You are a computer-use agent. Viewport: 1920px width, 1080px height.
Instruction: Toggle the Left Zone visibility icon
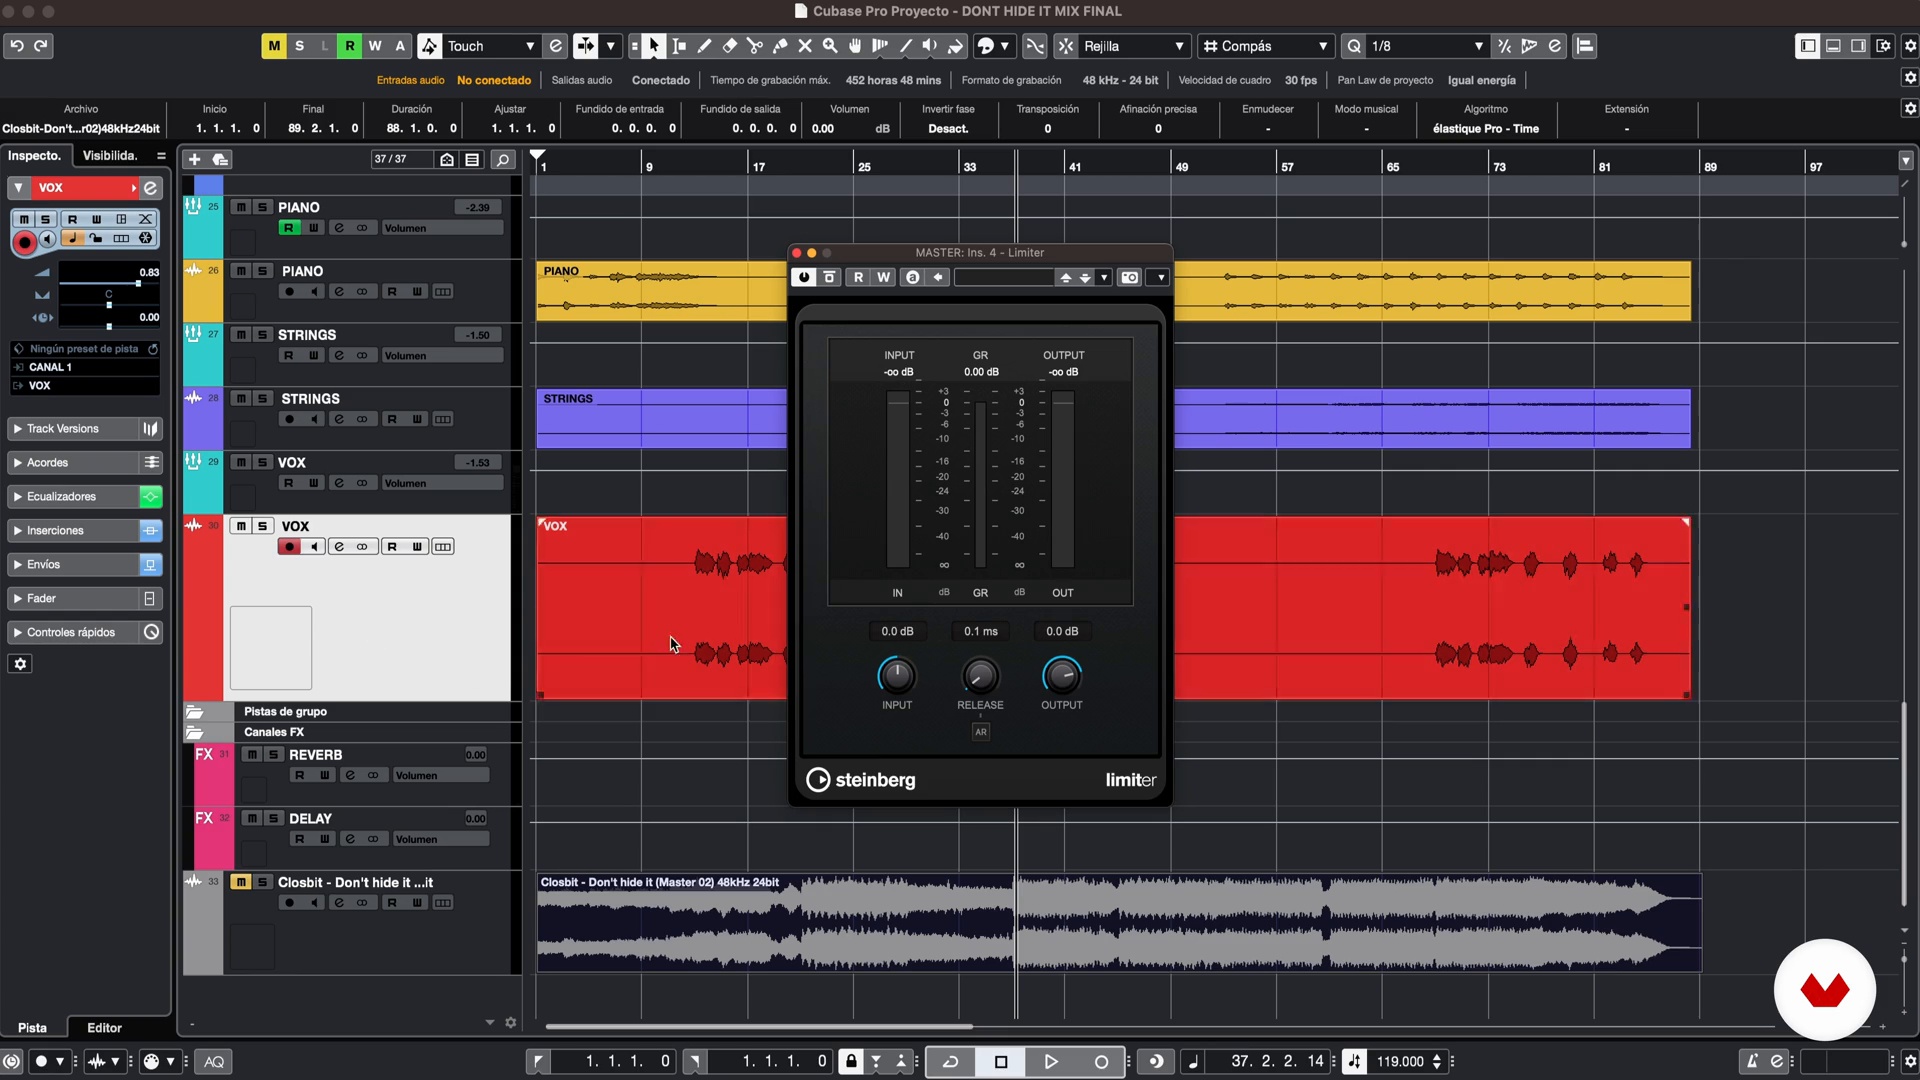[1808, 46]
